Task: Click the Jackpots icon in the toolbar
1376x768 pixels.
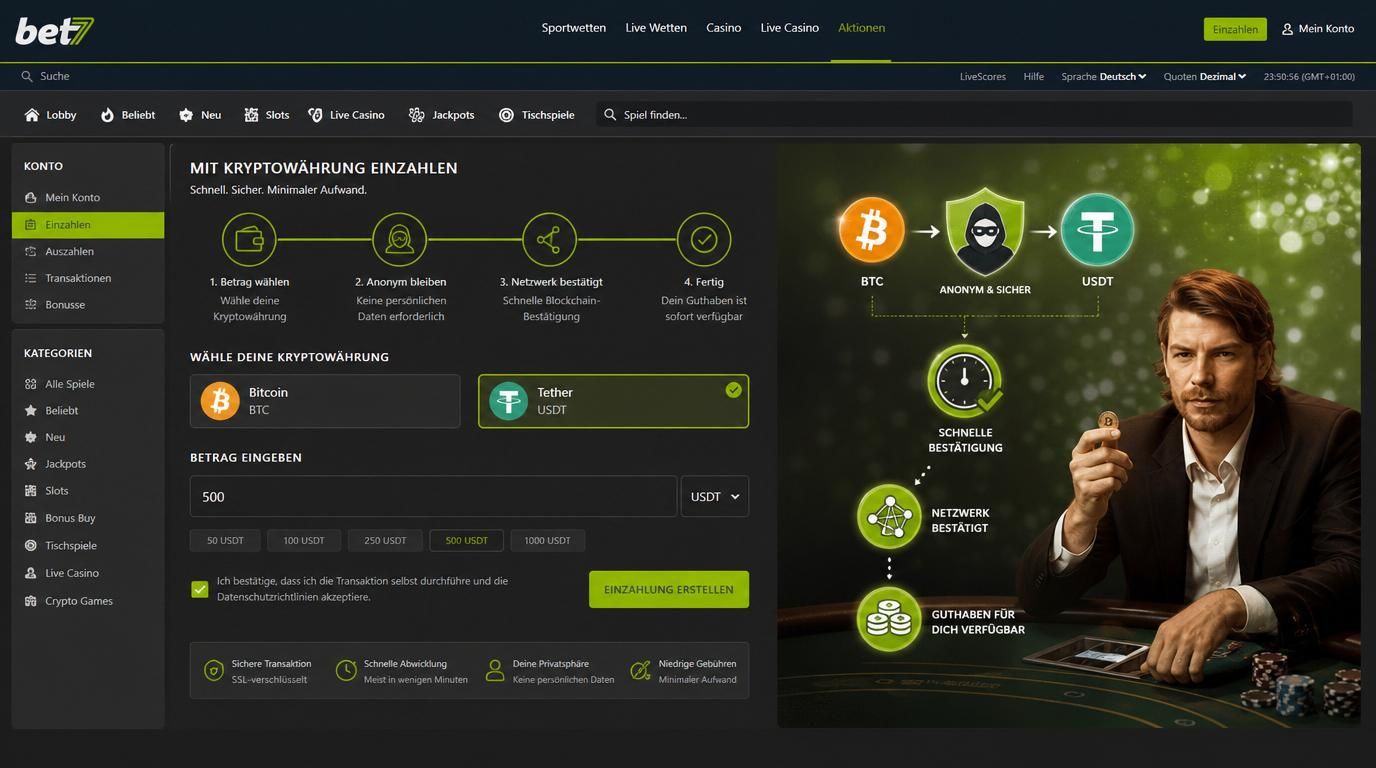Action: pos(417,115)
